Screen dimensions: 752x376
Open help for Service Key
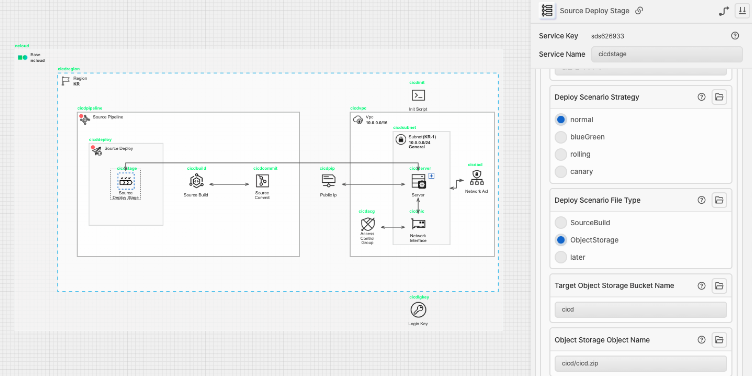(x=735, y=35)
